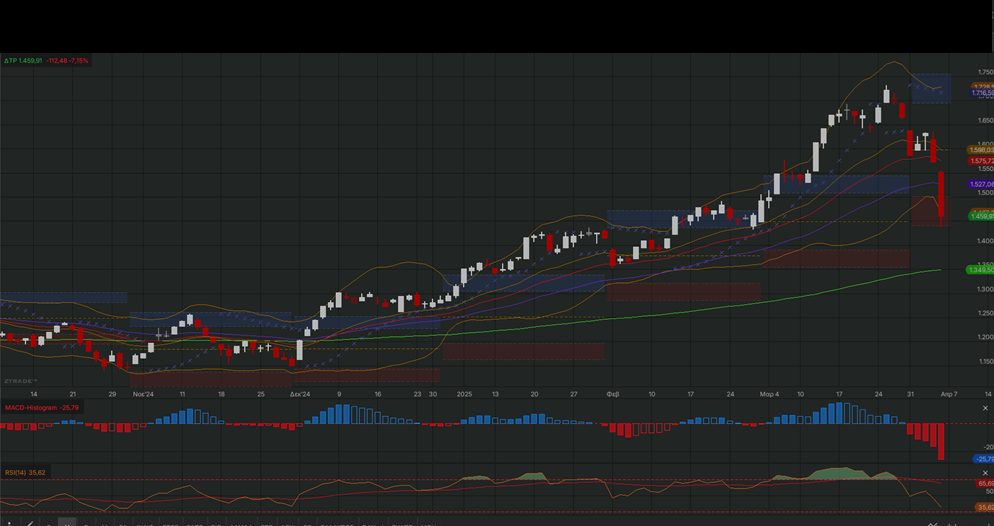Click the Φεβ date axis label

tap(613, 394)
